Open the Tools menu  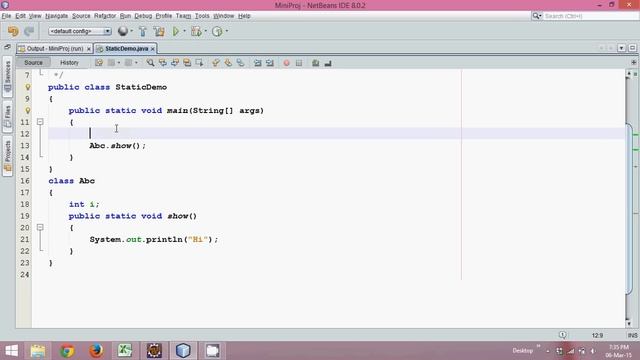coord(202,16)
